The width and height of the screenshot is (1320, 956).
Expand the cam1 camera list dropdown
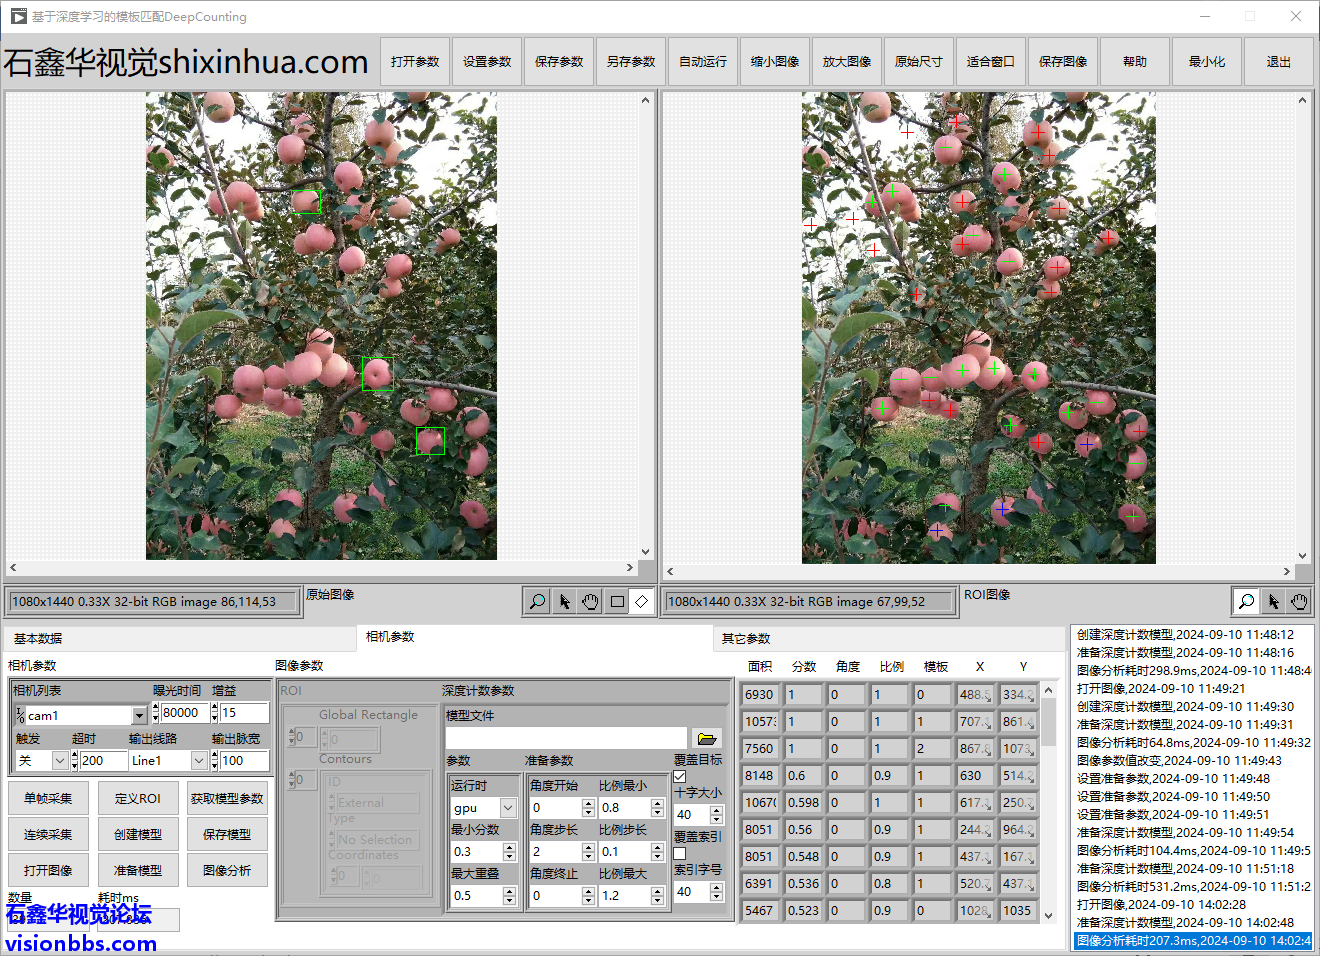pyautogui.click(x=139, y=716)
